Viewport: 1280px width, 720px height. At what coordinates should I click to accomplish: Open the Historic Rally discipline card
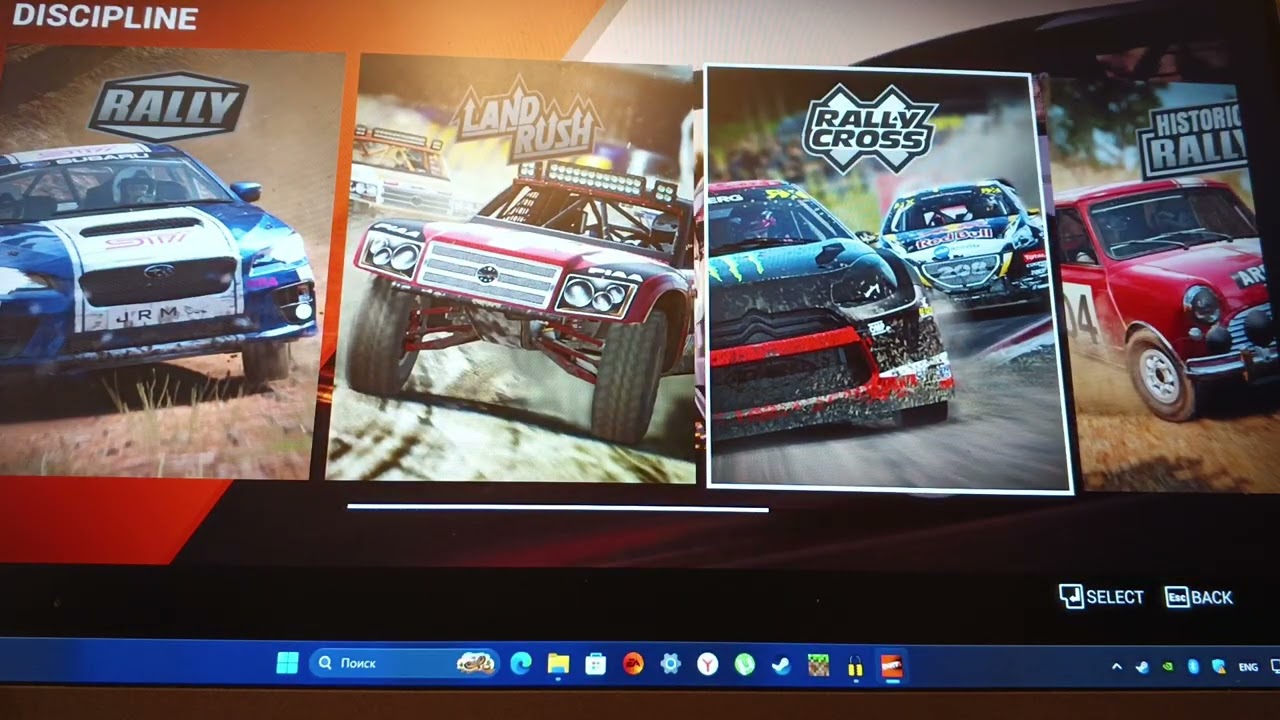point(1165,285)
